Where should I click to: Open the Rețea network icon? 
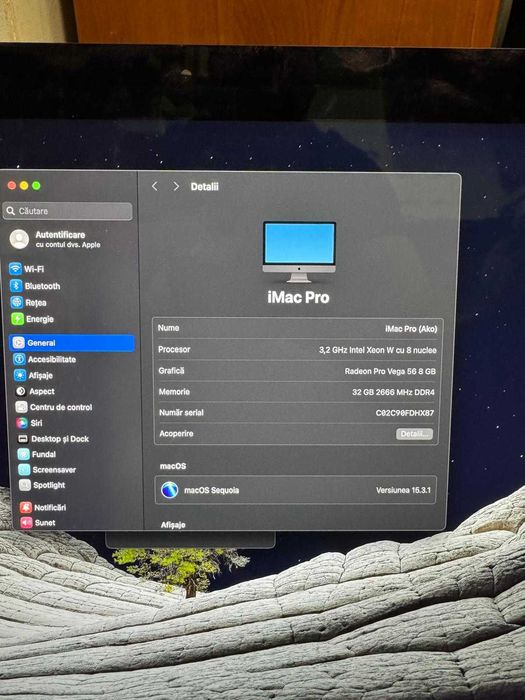[17, 302]
